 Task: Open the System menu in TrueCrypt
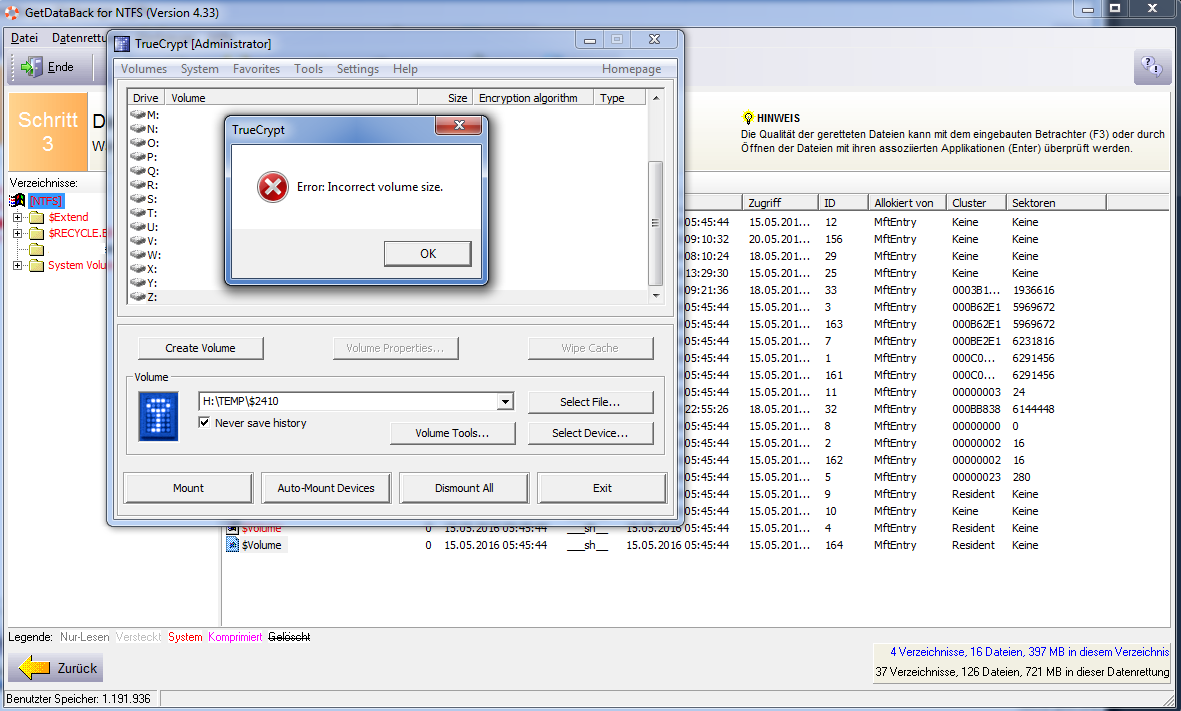click(x=200, y=69)
